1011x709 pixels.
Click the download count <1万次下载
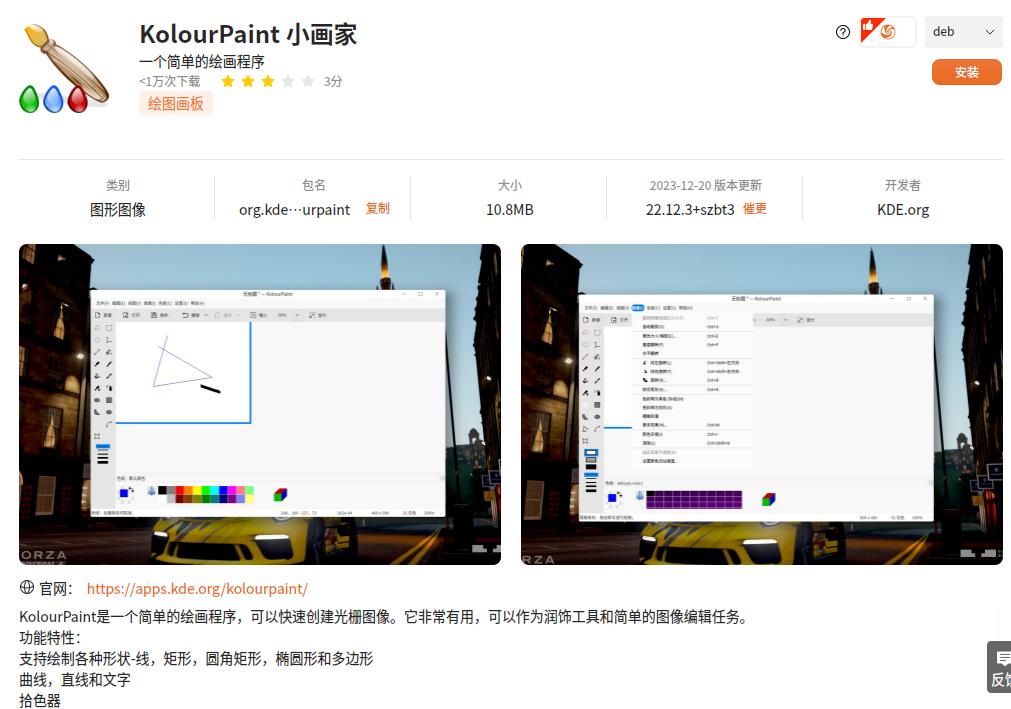point(170,81)
